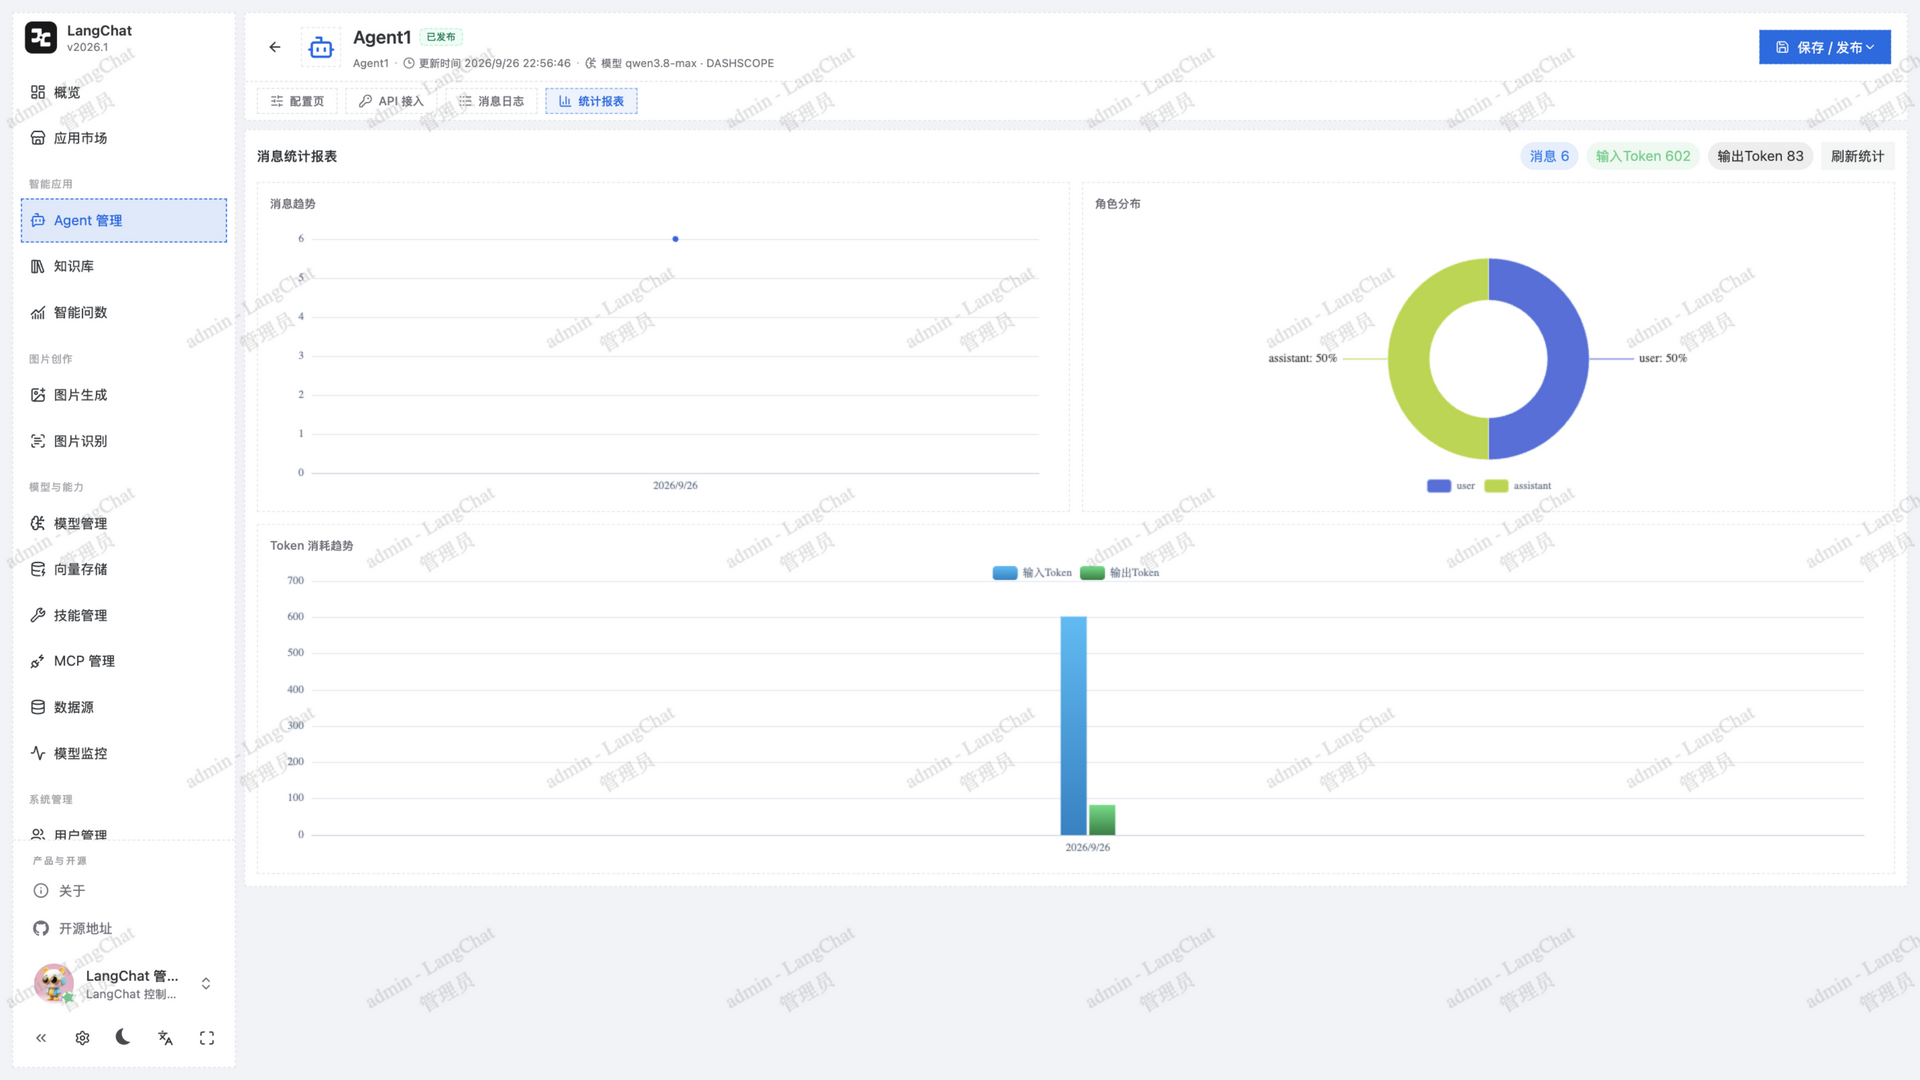
Task: Open the 概览 overview icon
Action: [38, 92]
